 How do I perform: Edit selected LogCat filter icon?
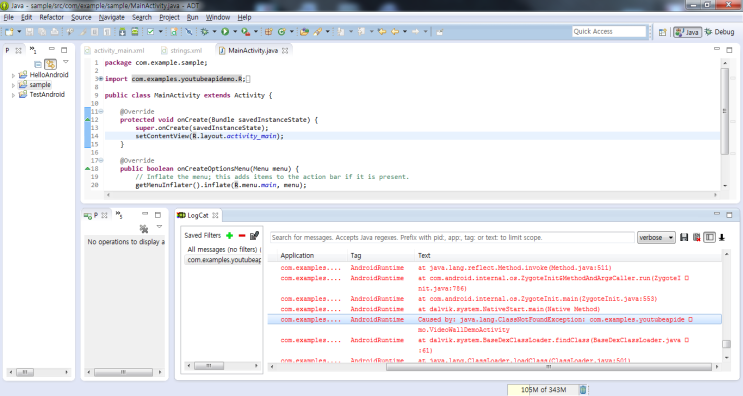coord(254,235)
